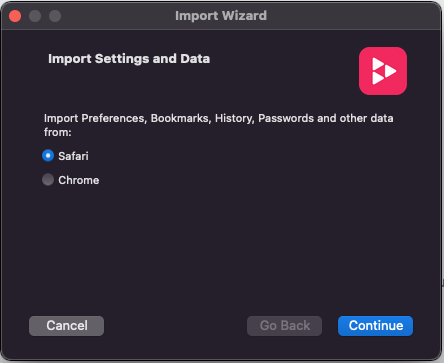This screenshot has height=363, width=444.
Task: Select the Chrome radio button
Action: [48, 180]
